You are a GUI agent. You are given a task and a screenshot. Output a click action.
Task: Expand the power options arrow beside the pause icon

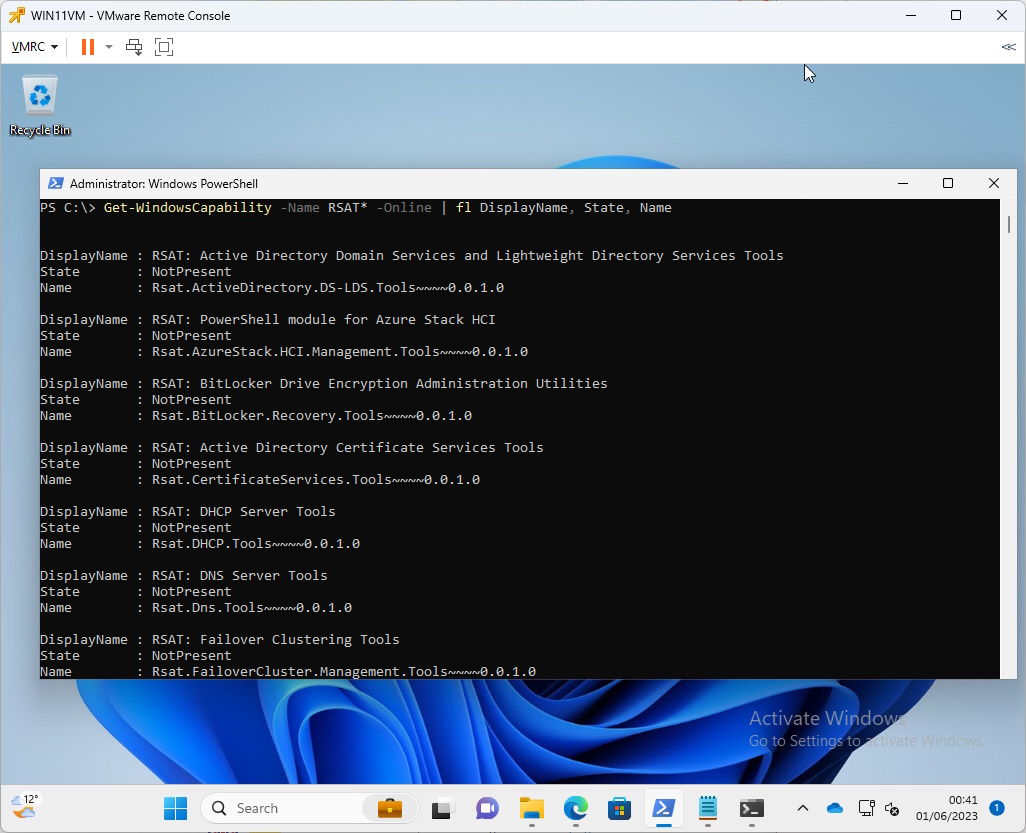click(109, 47)
